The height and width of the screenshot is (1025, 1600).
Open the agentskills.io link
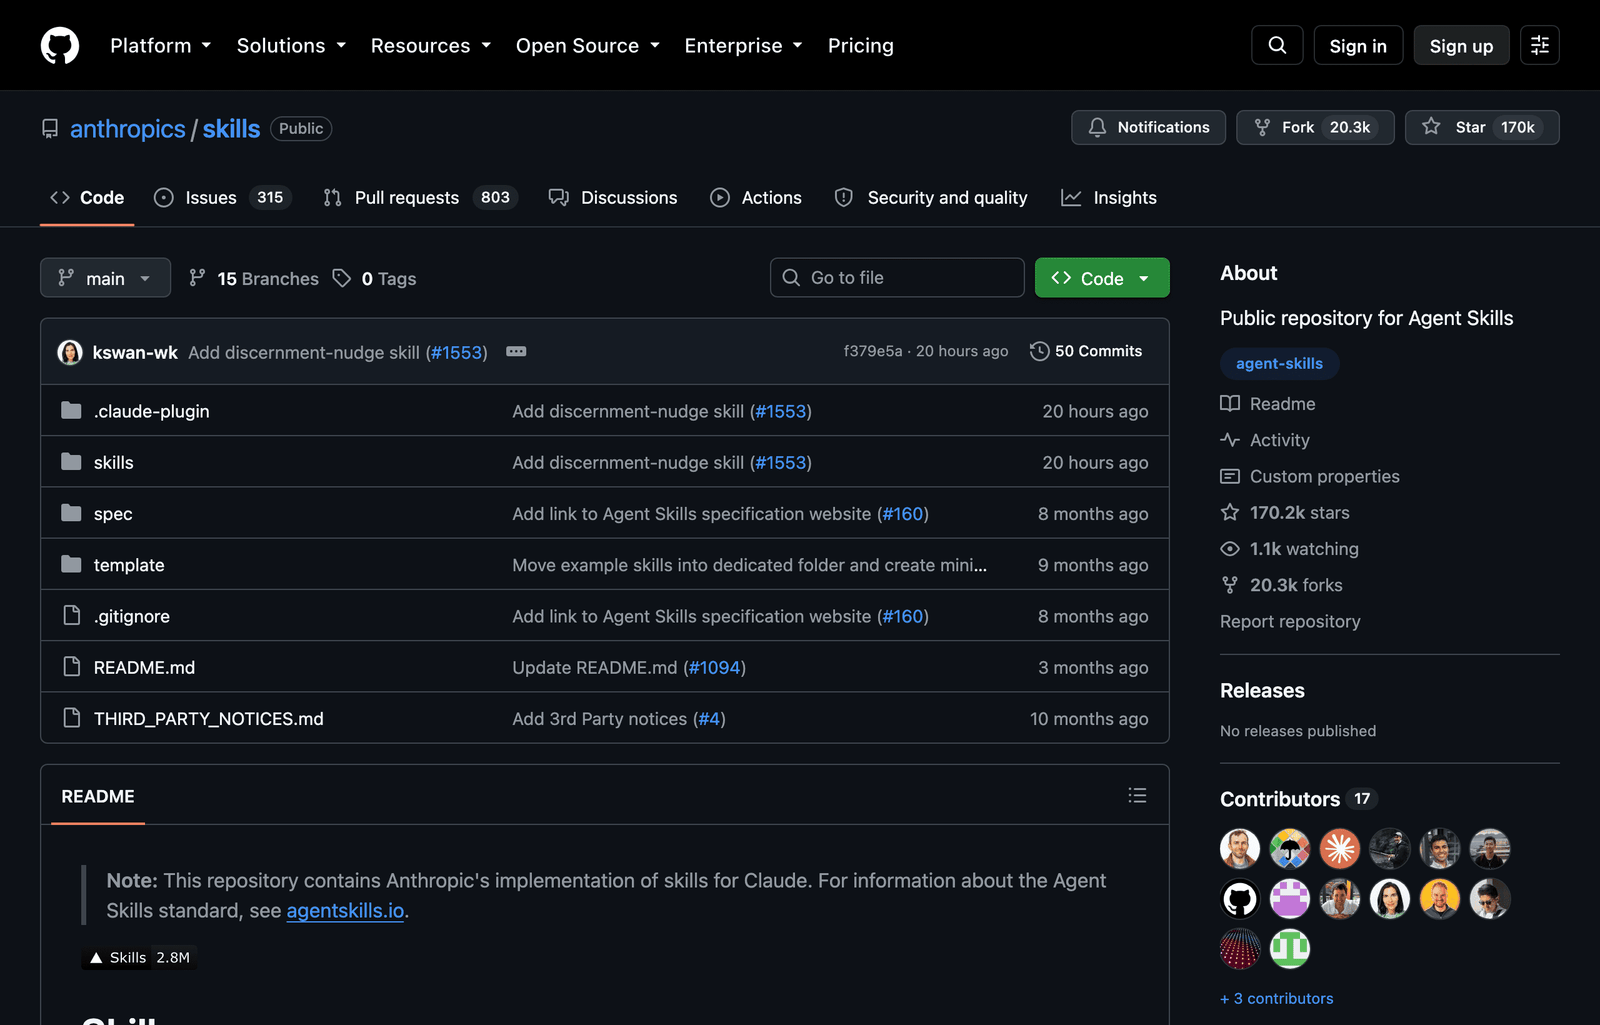coord(345,910)
